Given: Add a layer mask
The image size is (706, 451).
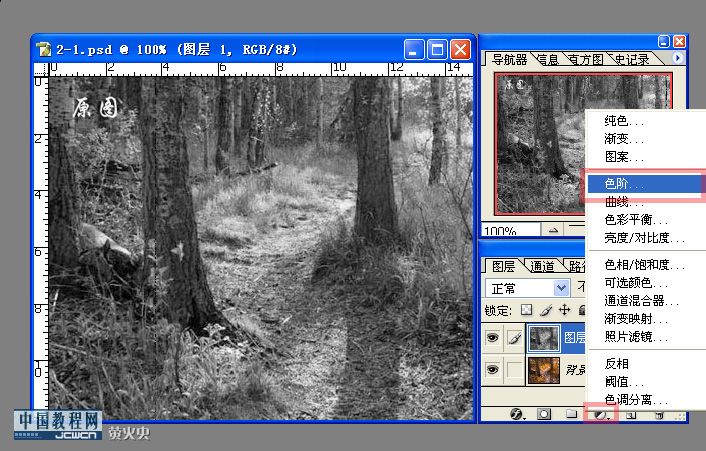Looking at the screenshot, I should pos(544,414).
